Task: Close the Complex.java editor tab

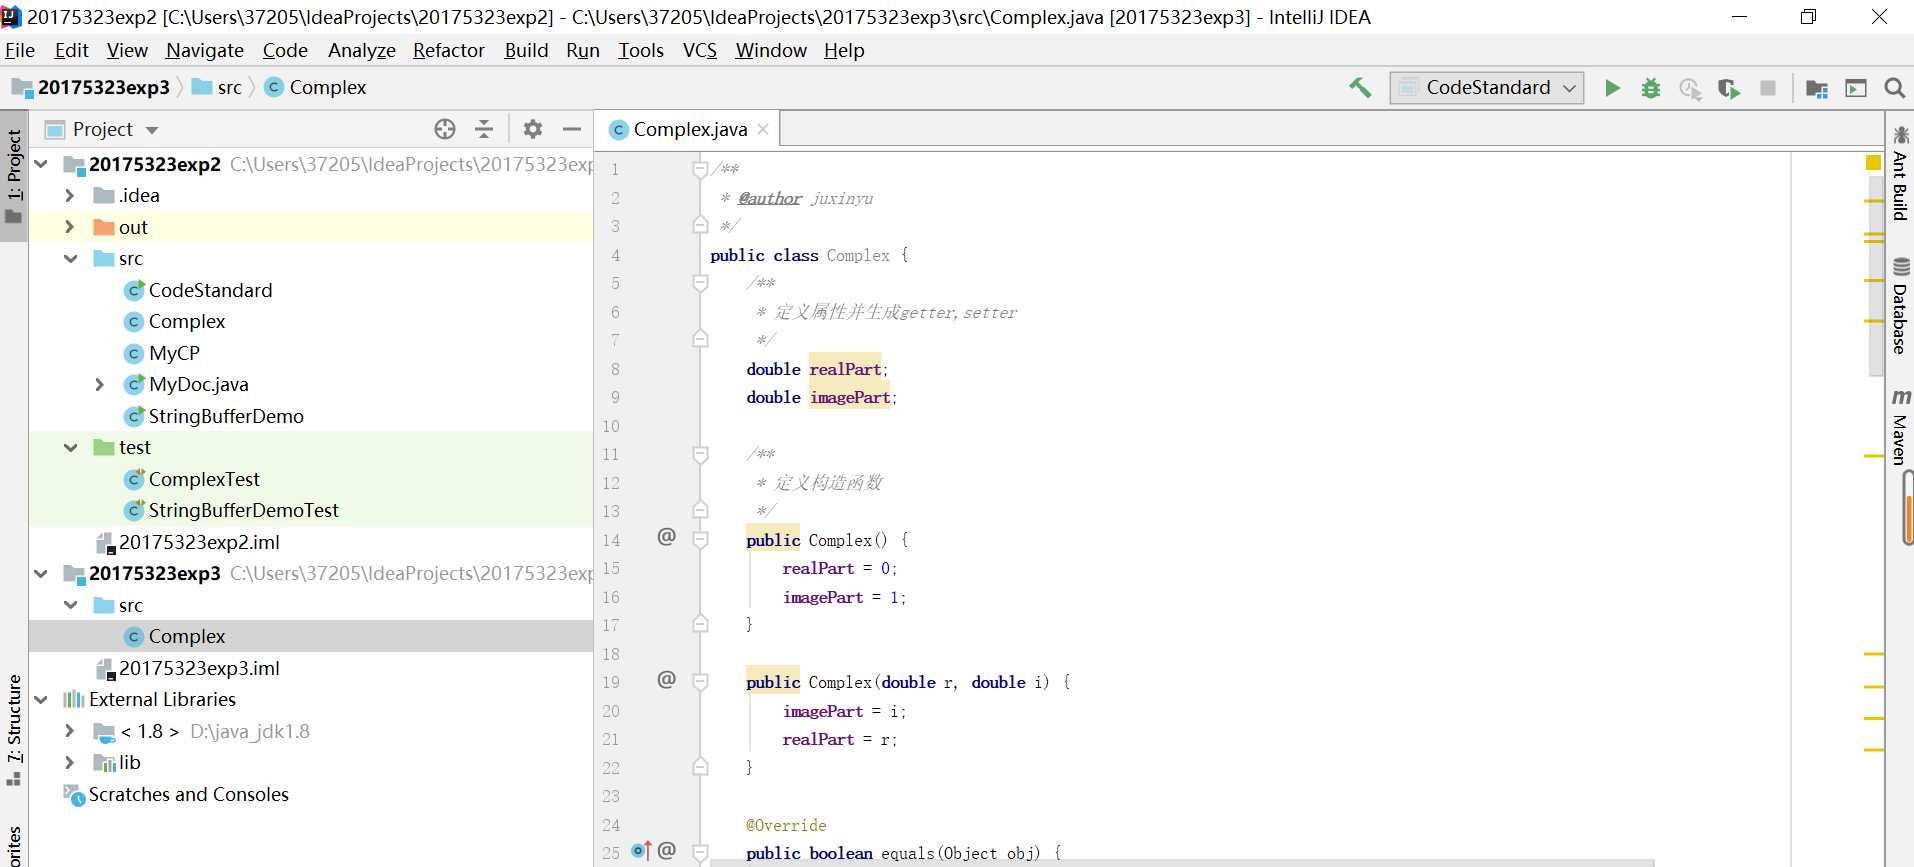Action: (x=763, y=129)
